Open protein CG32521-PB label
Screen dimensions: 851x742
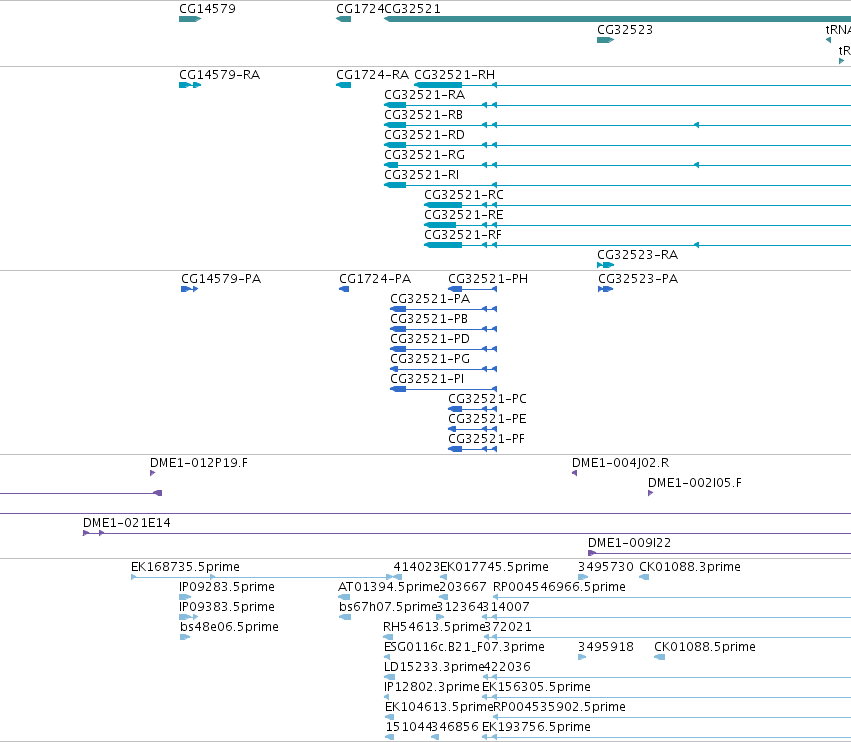[429, 319]
